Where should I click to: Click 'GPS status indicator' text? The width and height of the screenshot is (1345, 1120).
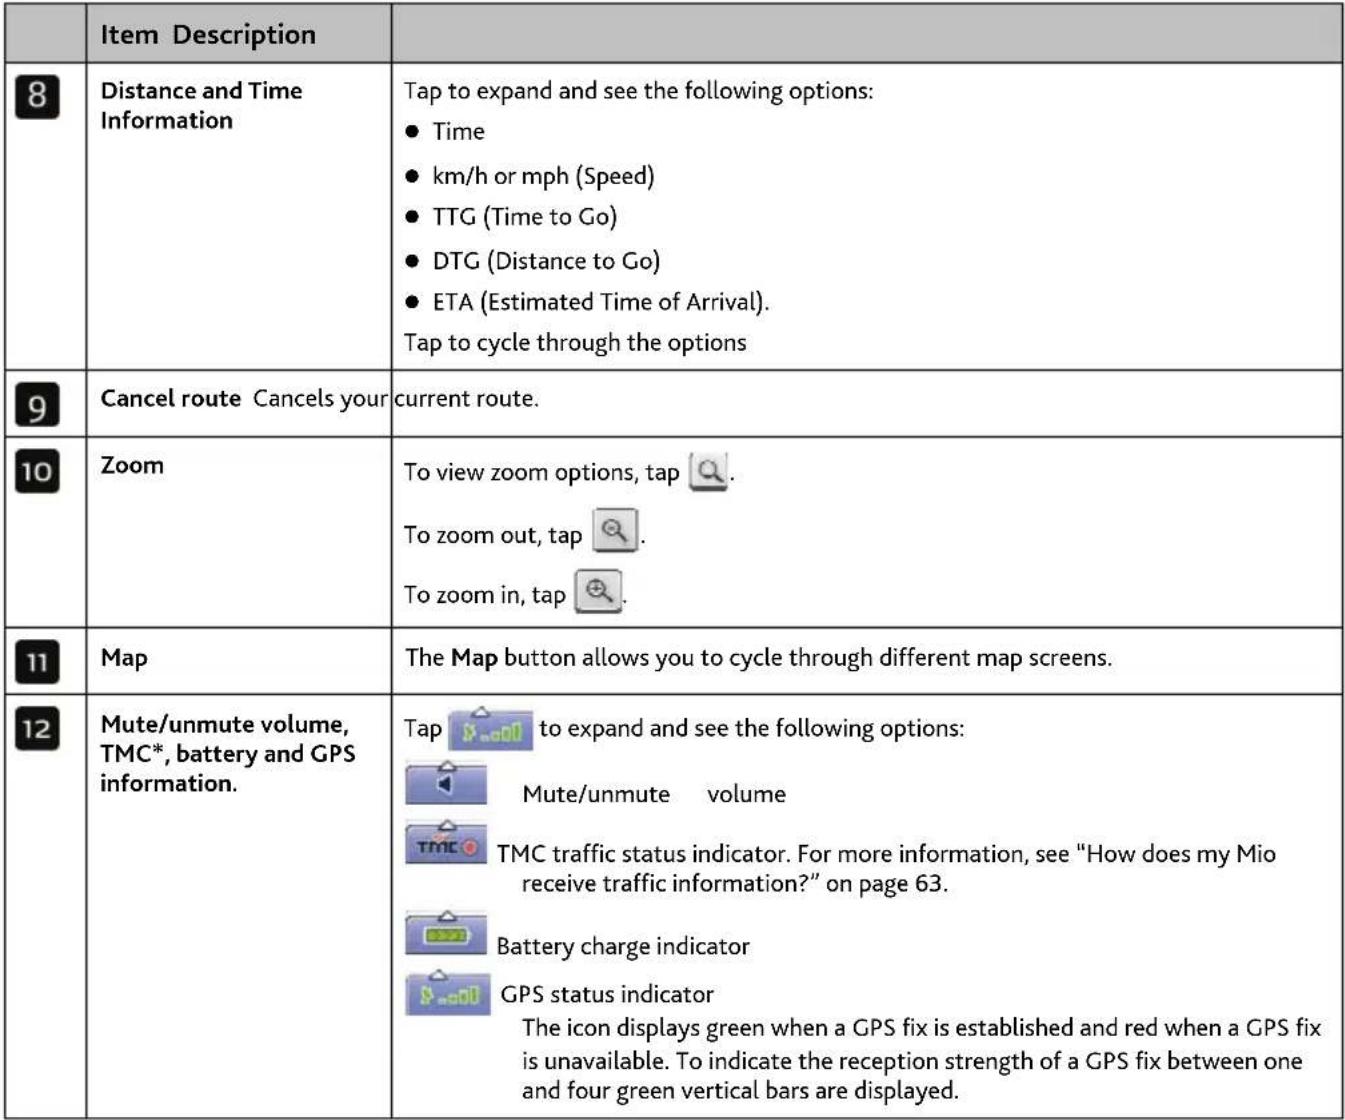click(607, 994)
